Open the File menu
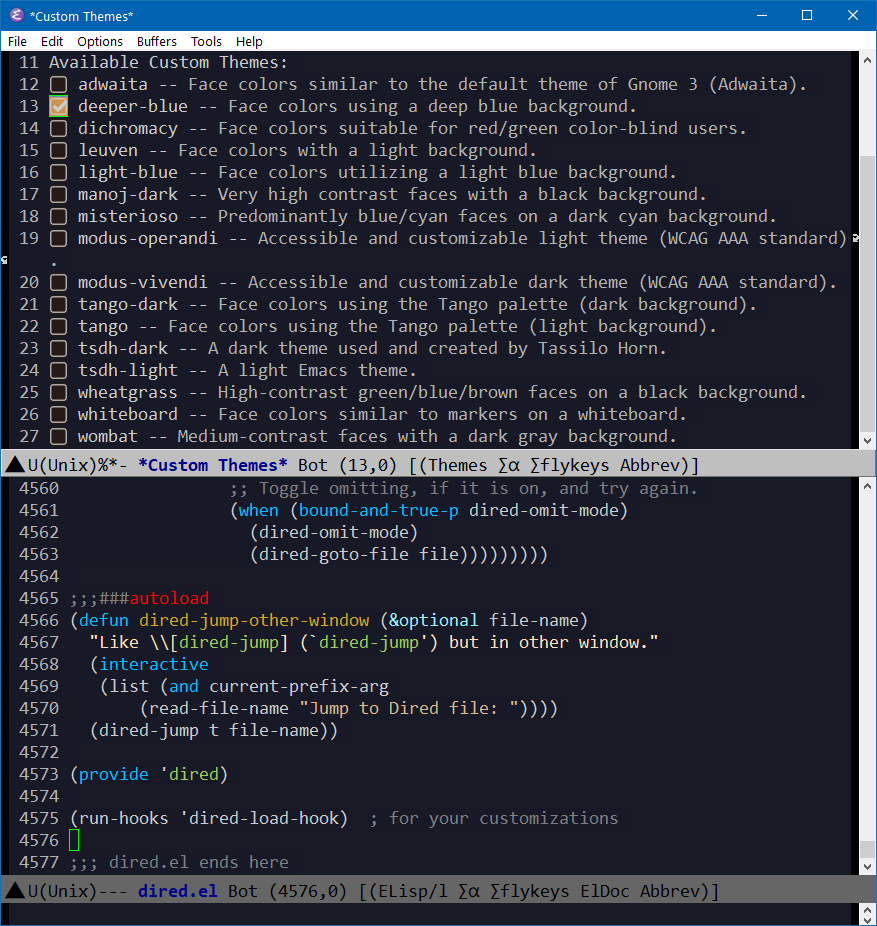877x926 pixels. tap(17, 41)
